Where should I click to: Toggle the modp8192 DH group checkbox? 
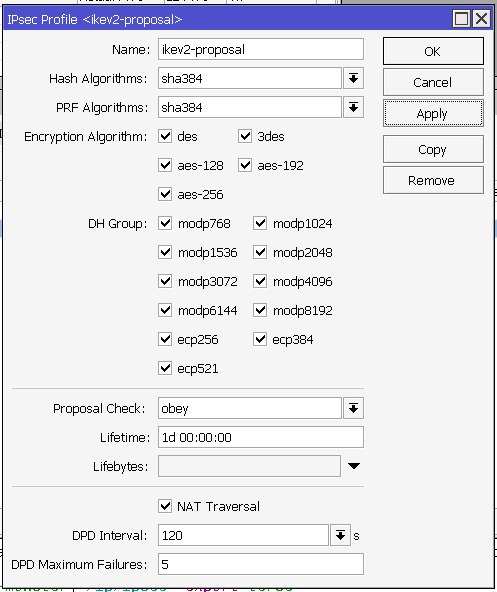[x=260, y=310]
